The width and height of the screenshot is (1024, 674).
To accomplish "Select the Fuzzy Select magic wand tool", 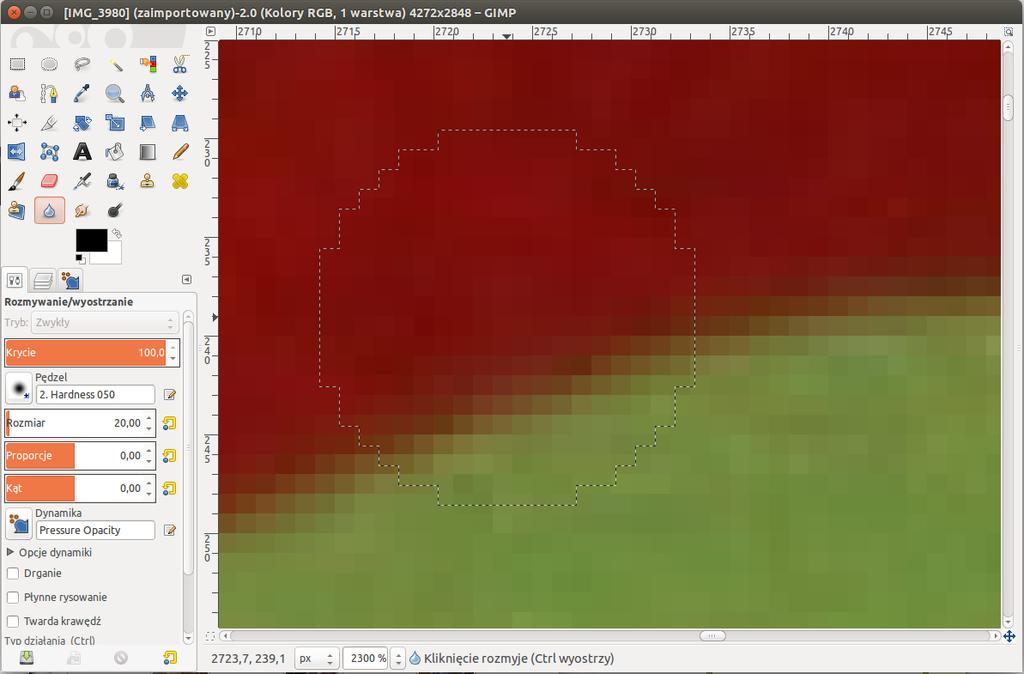I will click(x=115, y=64).
